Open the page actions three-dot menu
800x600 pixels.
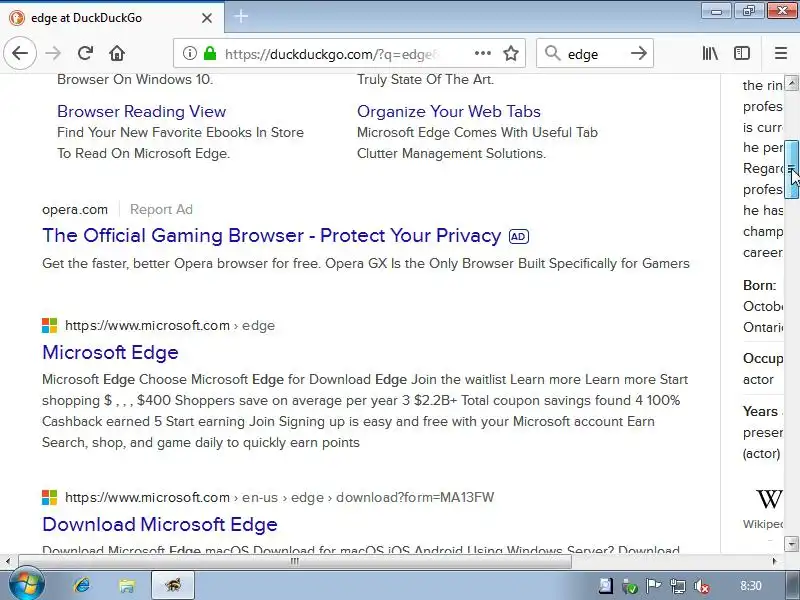tap(483, 53)
